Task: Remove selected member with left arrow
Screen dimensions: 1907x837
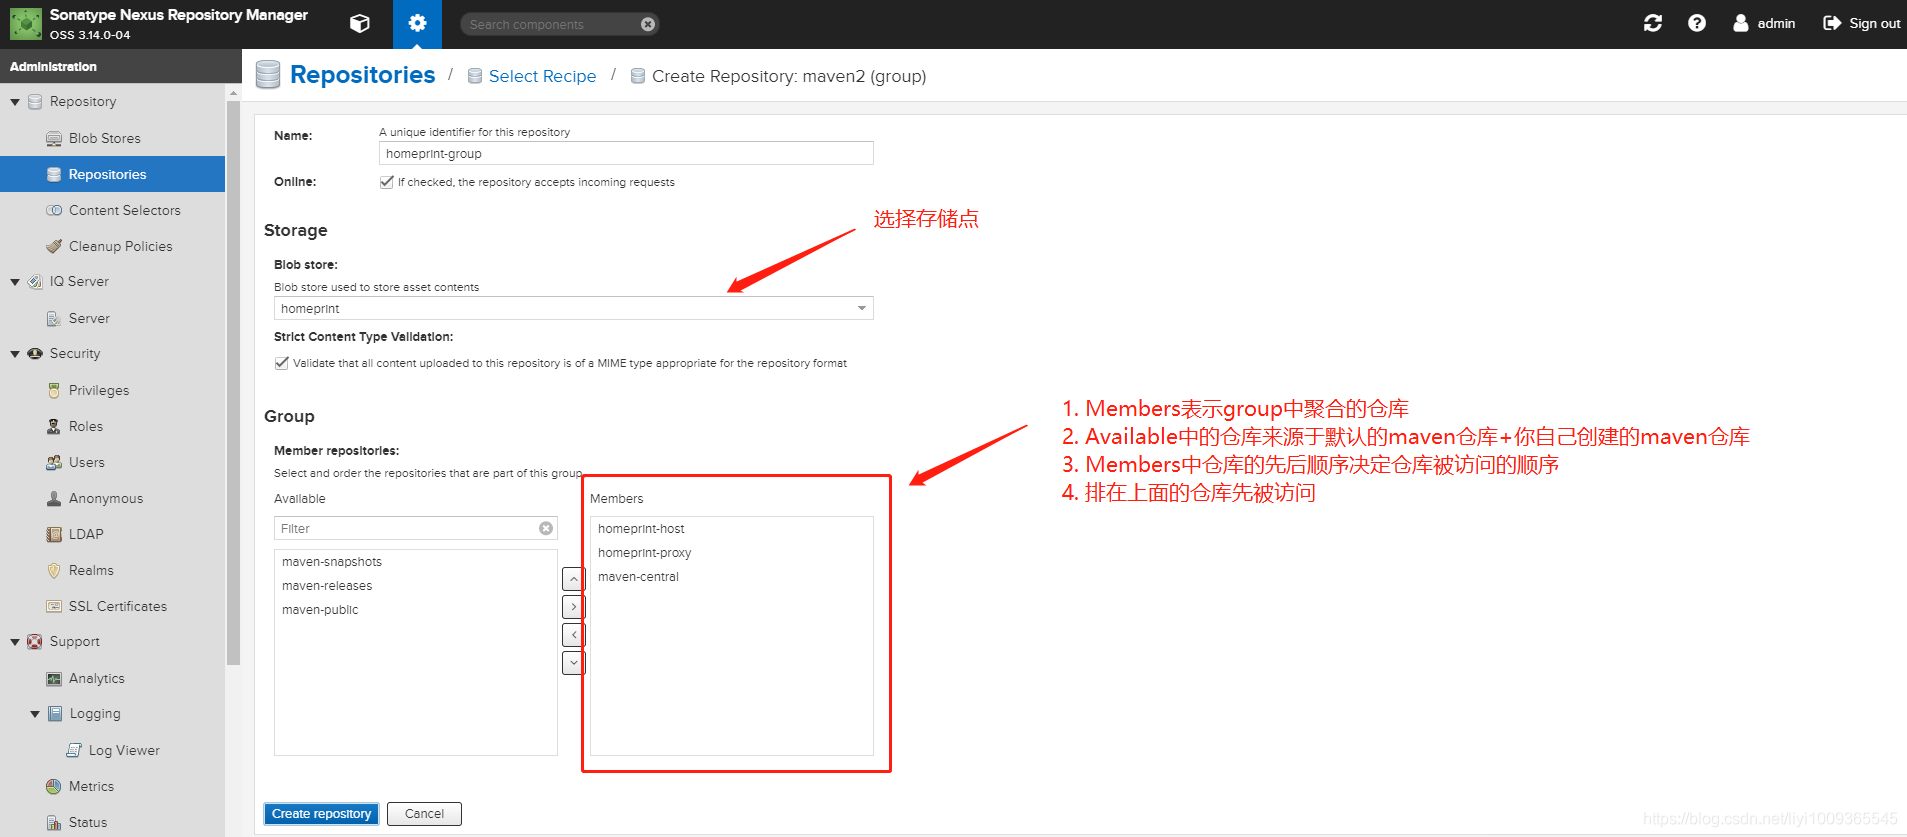Action: pyautogui.click(x=574, y=635)
